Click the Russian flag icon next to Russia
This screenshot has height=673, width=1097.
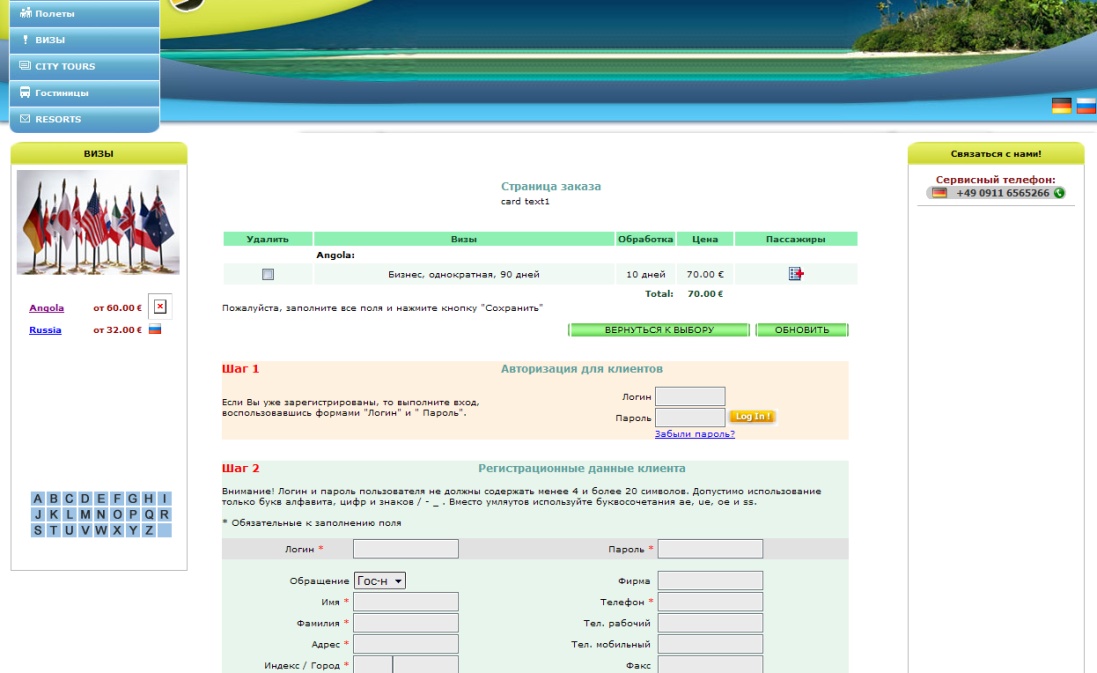click(x=155, y=330)
